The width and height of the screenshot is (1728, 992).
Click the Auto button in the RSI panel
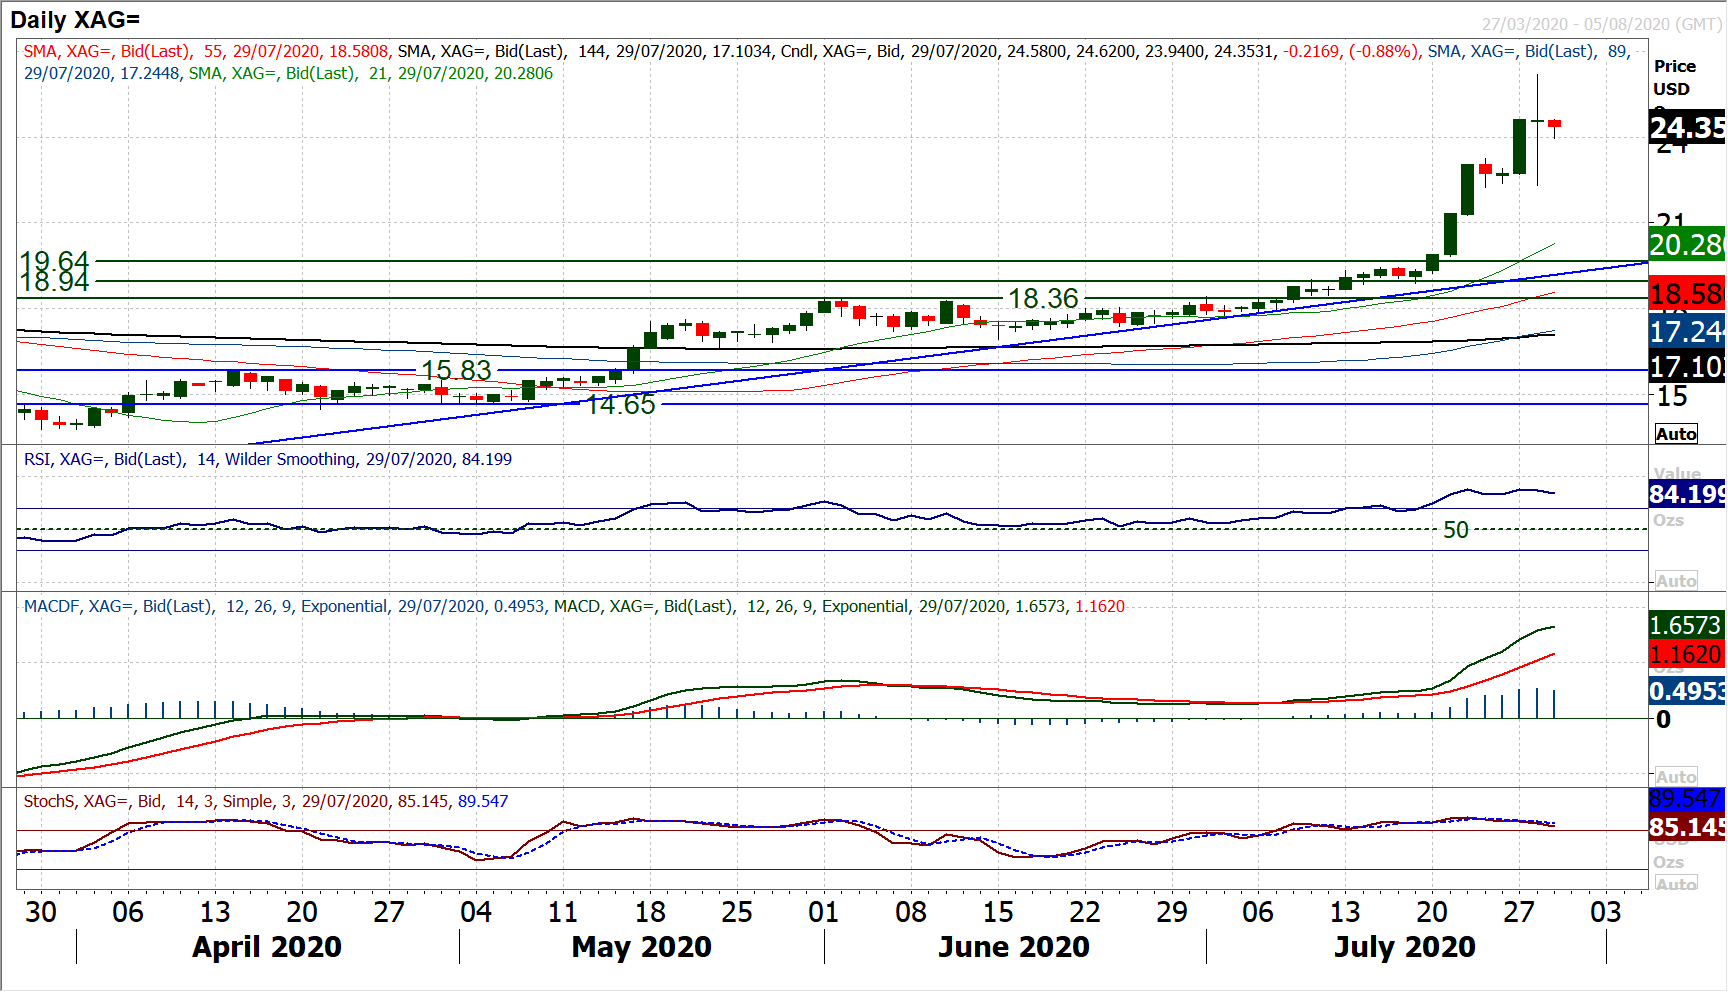point(1676,581)
